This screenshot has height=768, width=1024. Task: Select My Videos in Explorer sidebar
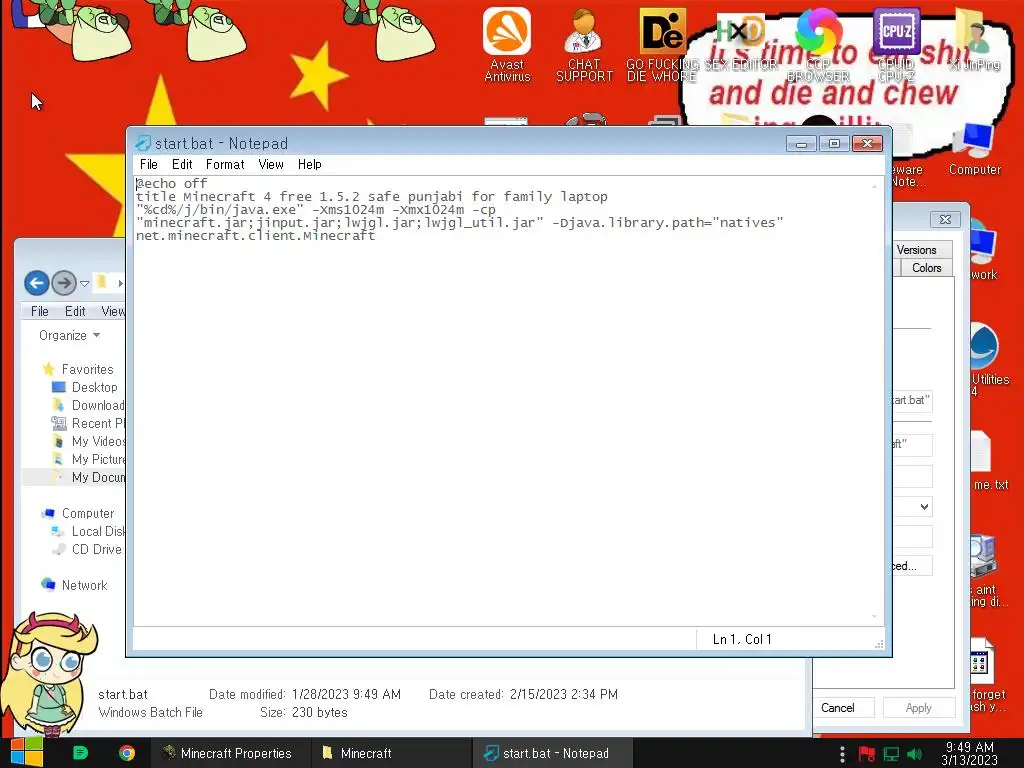[x=88, y=441]
